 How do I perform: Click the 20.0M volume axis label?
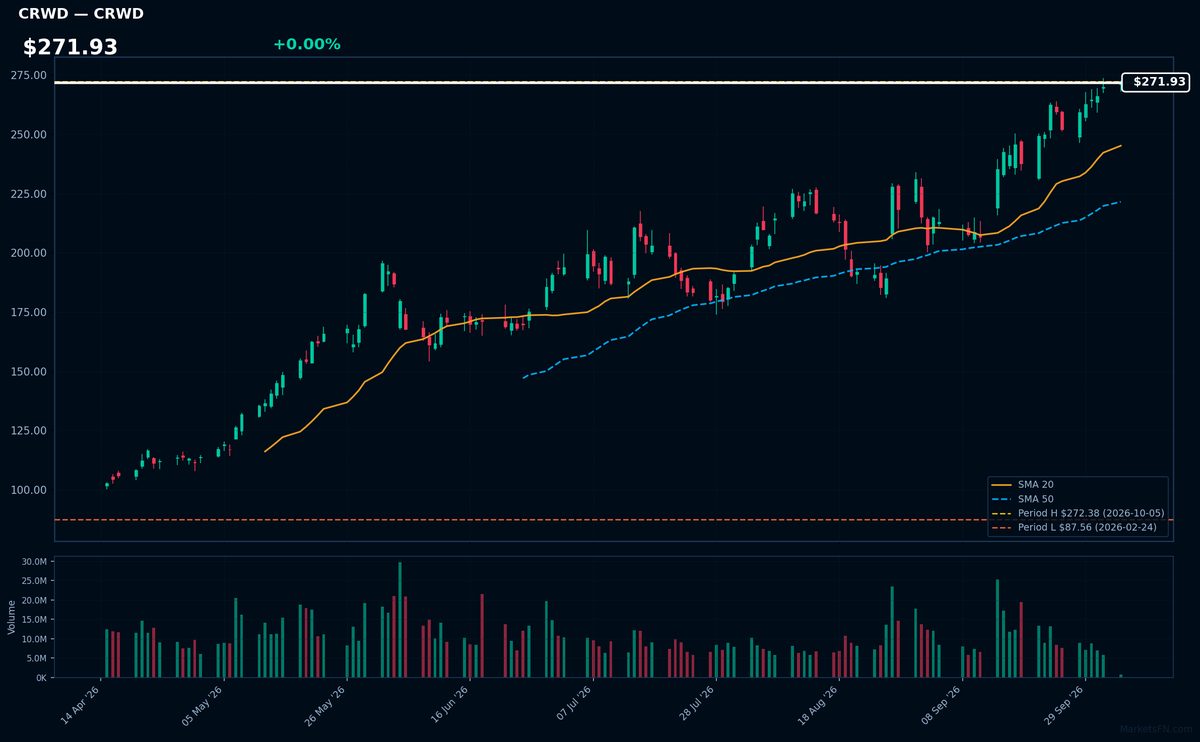click(34, 600)
